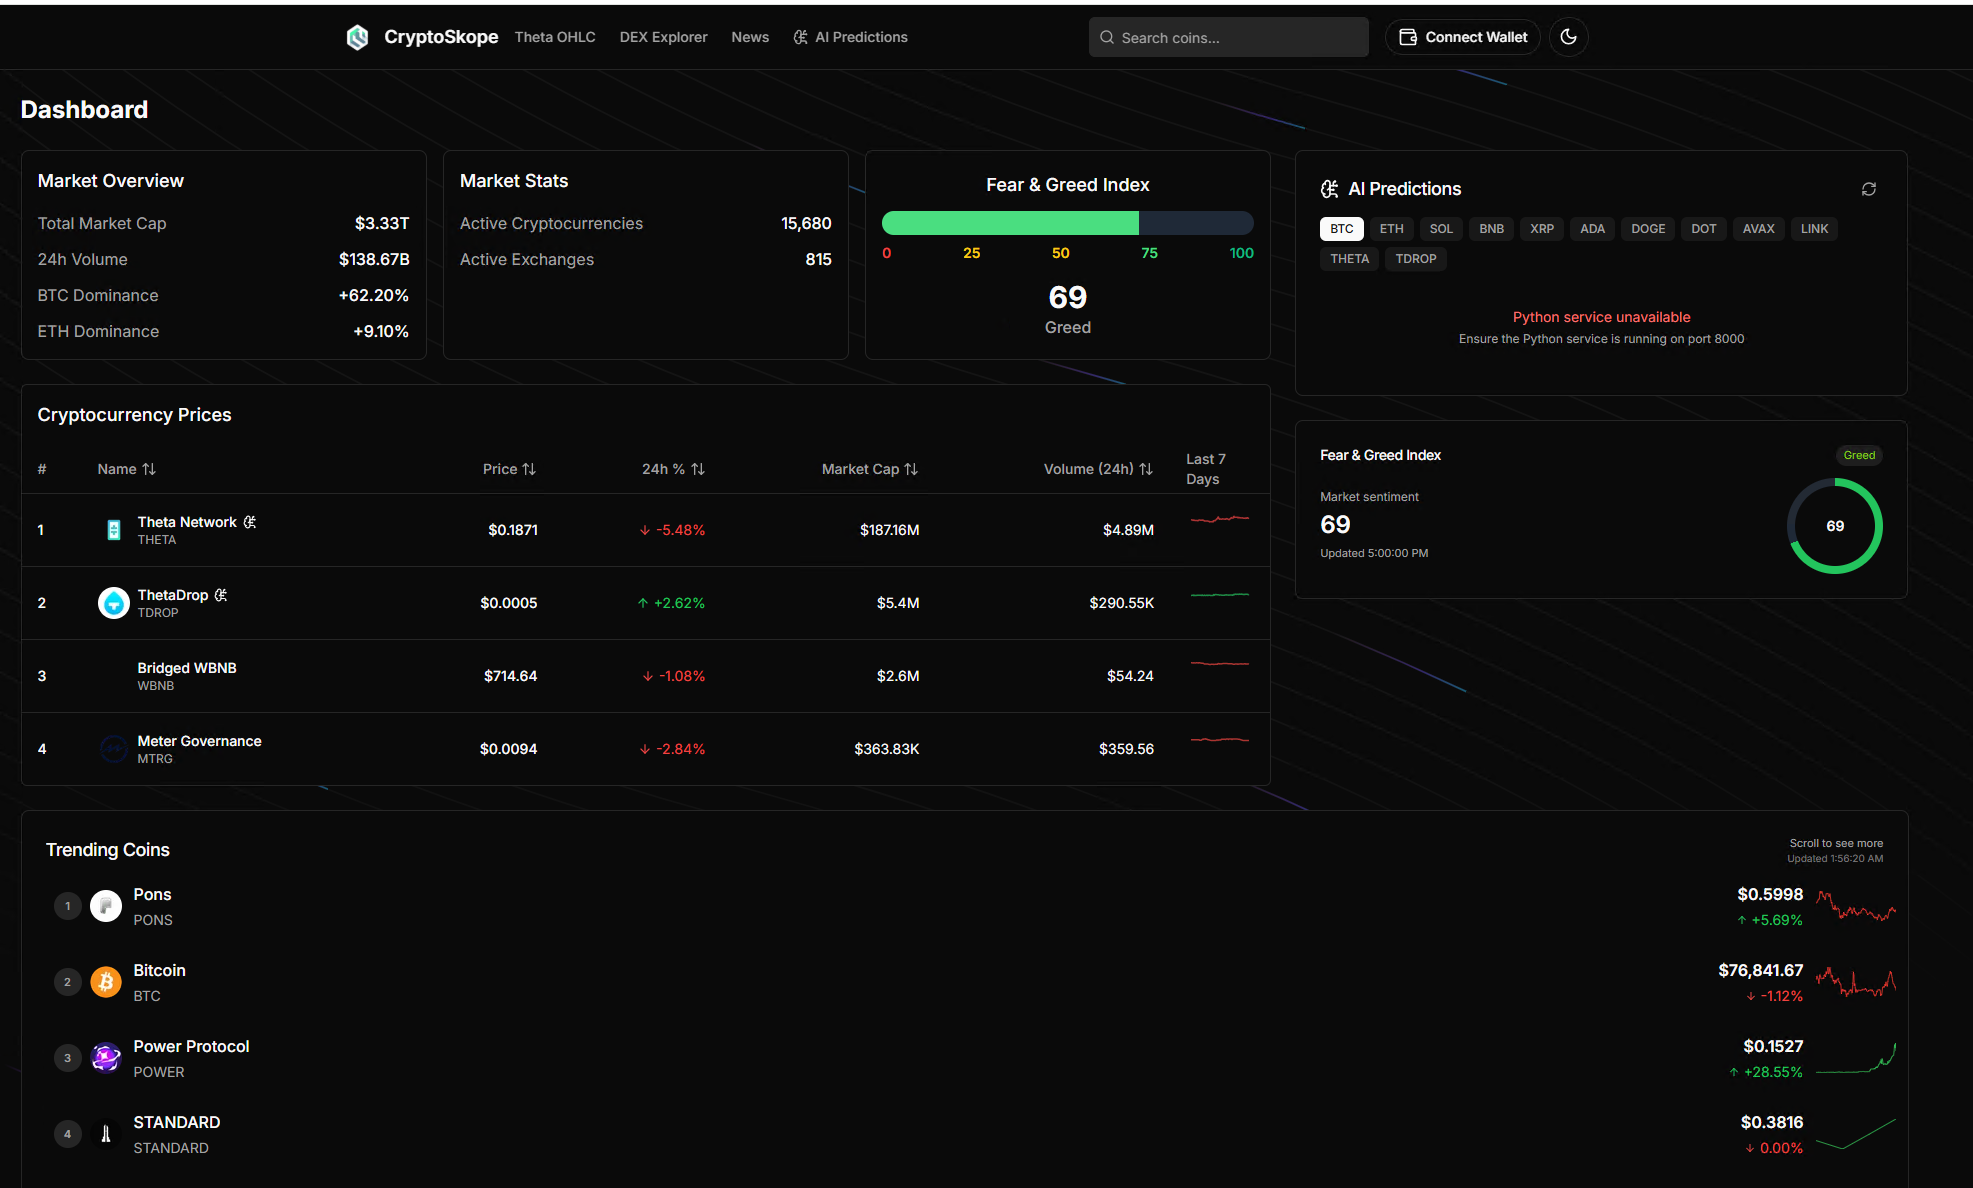
Task: Sort table by Volume (24h) column
Action: click(x=1098, y=469)
